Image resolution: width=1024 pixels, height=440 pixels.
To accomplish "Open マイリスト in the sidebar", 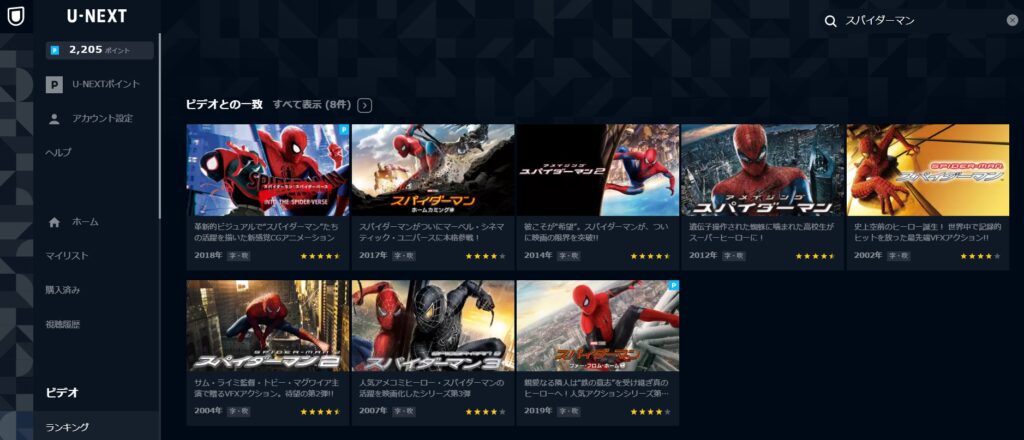I will 67,256.
